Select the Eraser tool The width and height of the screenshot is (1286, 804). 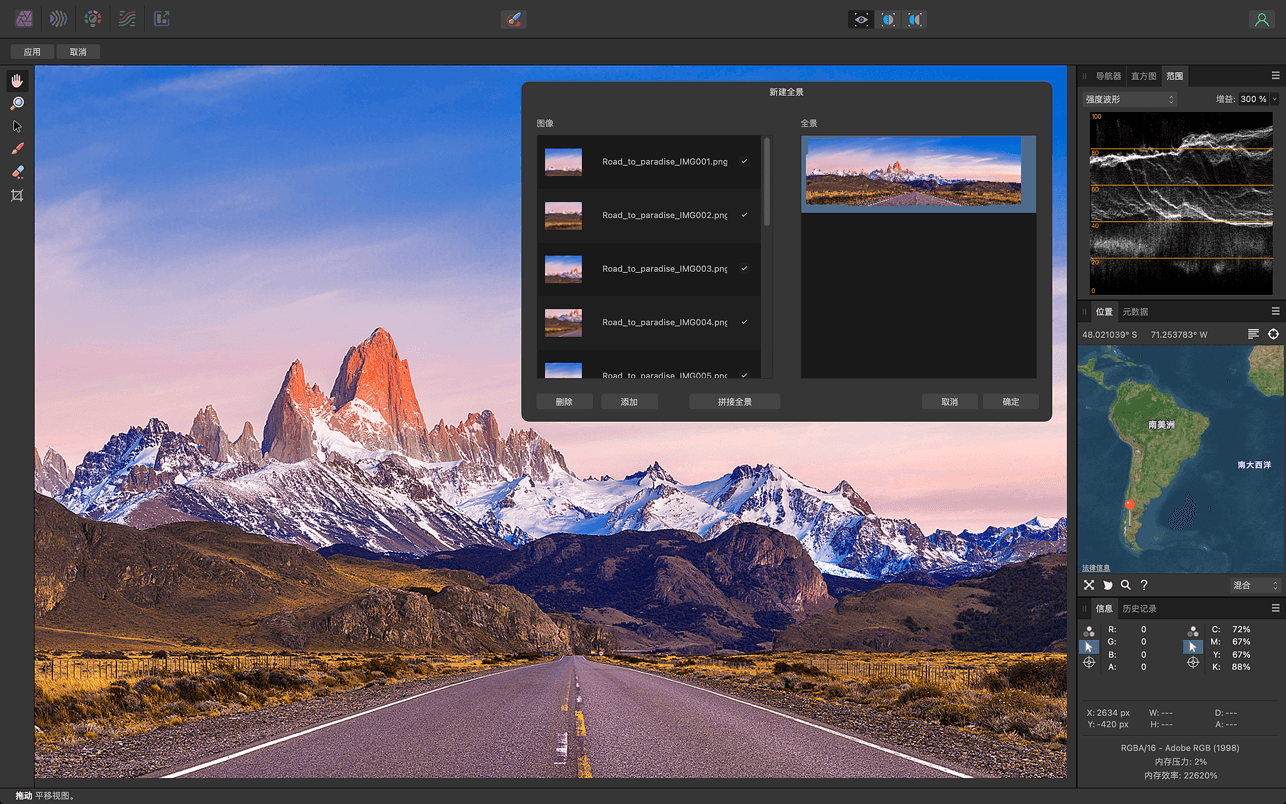pos(16,172)
